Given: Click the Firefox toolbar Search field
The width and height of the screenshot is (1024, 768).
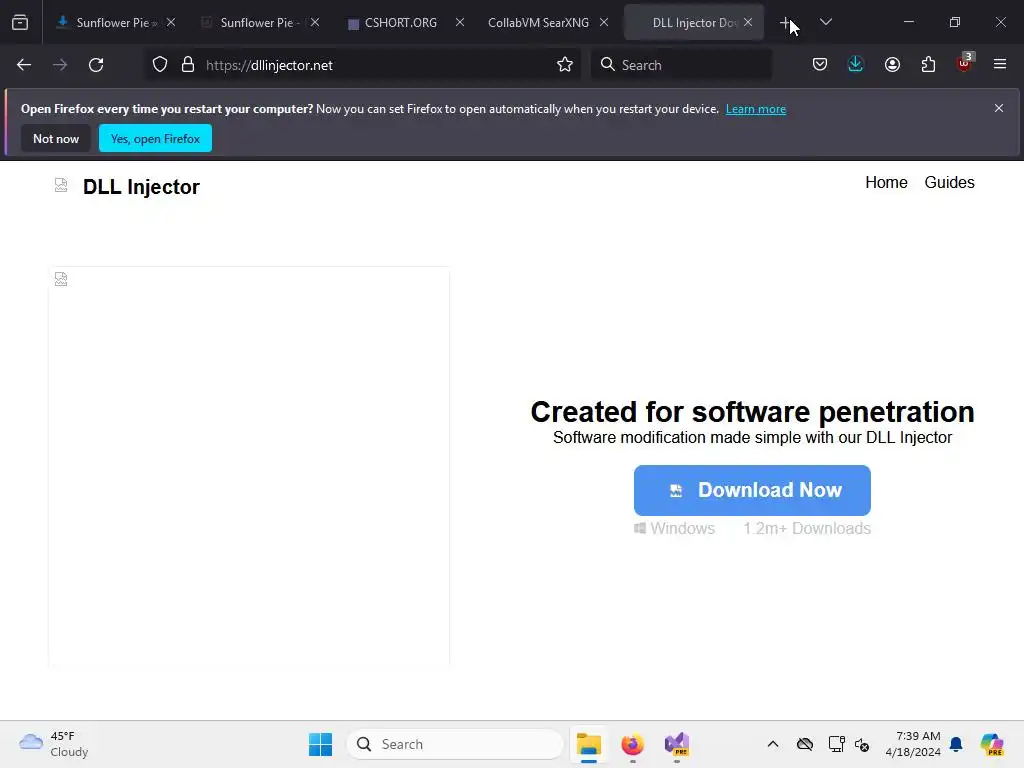Looking at the screenshot, I should pyautogui.click(x=681, y=65).
